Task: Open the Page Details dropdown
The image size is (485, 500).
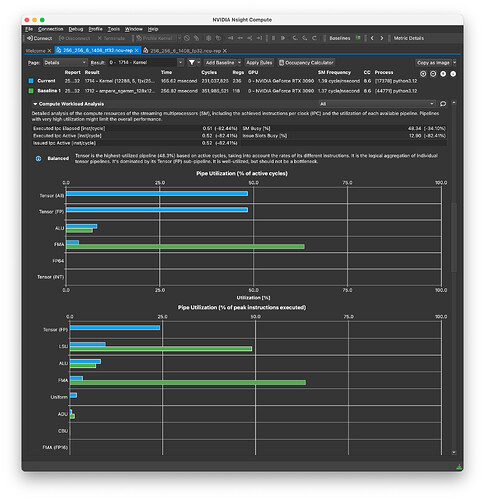Action: click(x=65, y=63)
